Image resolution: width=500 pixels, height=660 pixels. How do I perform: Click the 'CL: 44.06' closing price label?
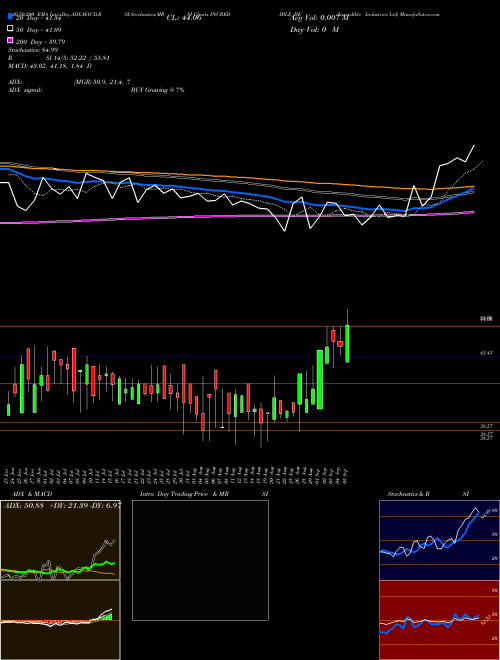coord(184,18)
